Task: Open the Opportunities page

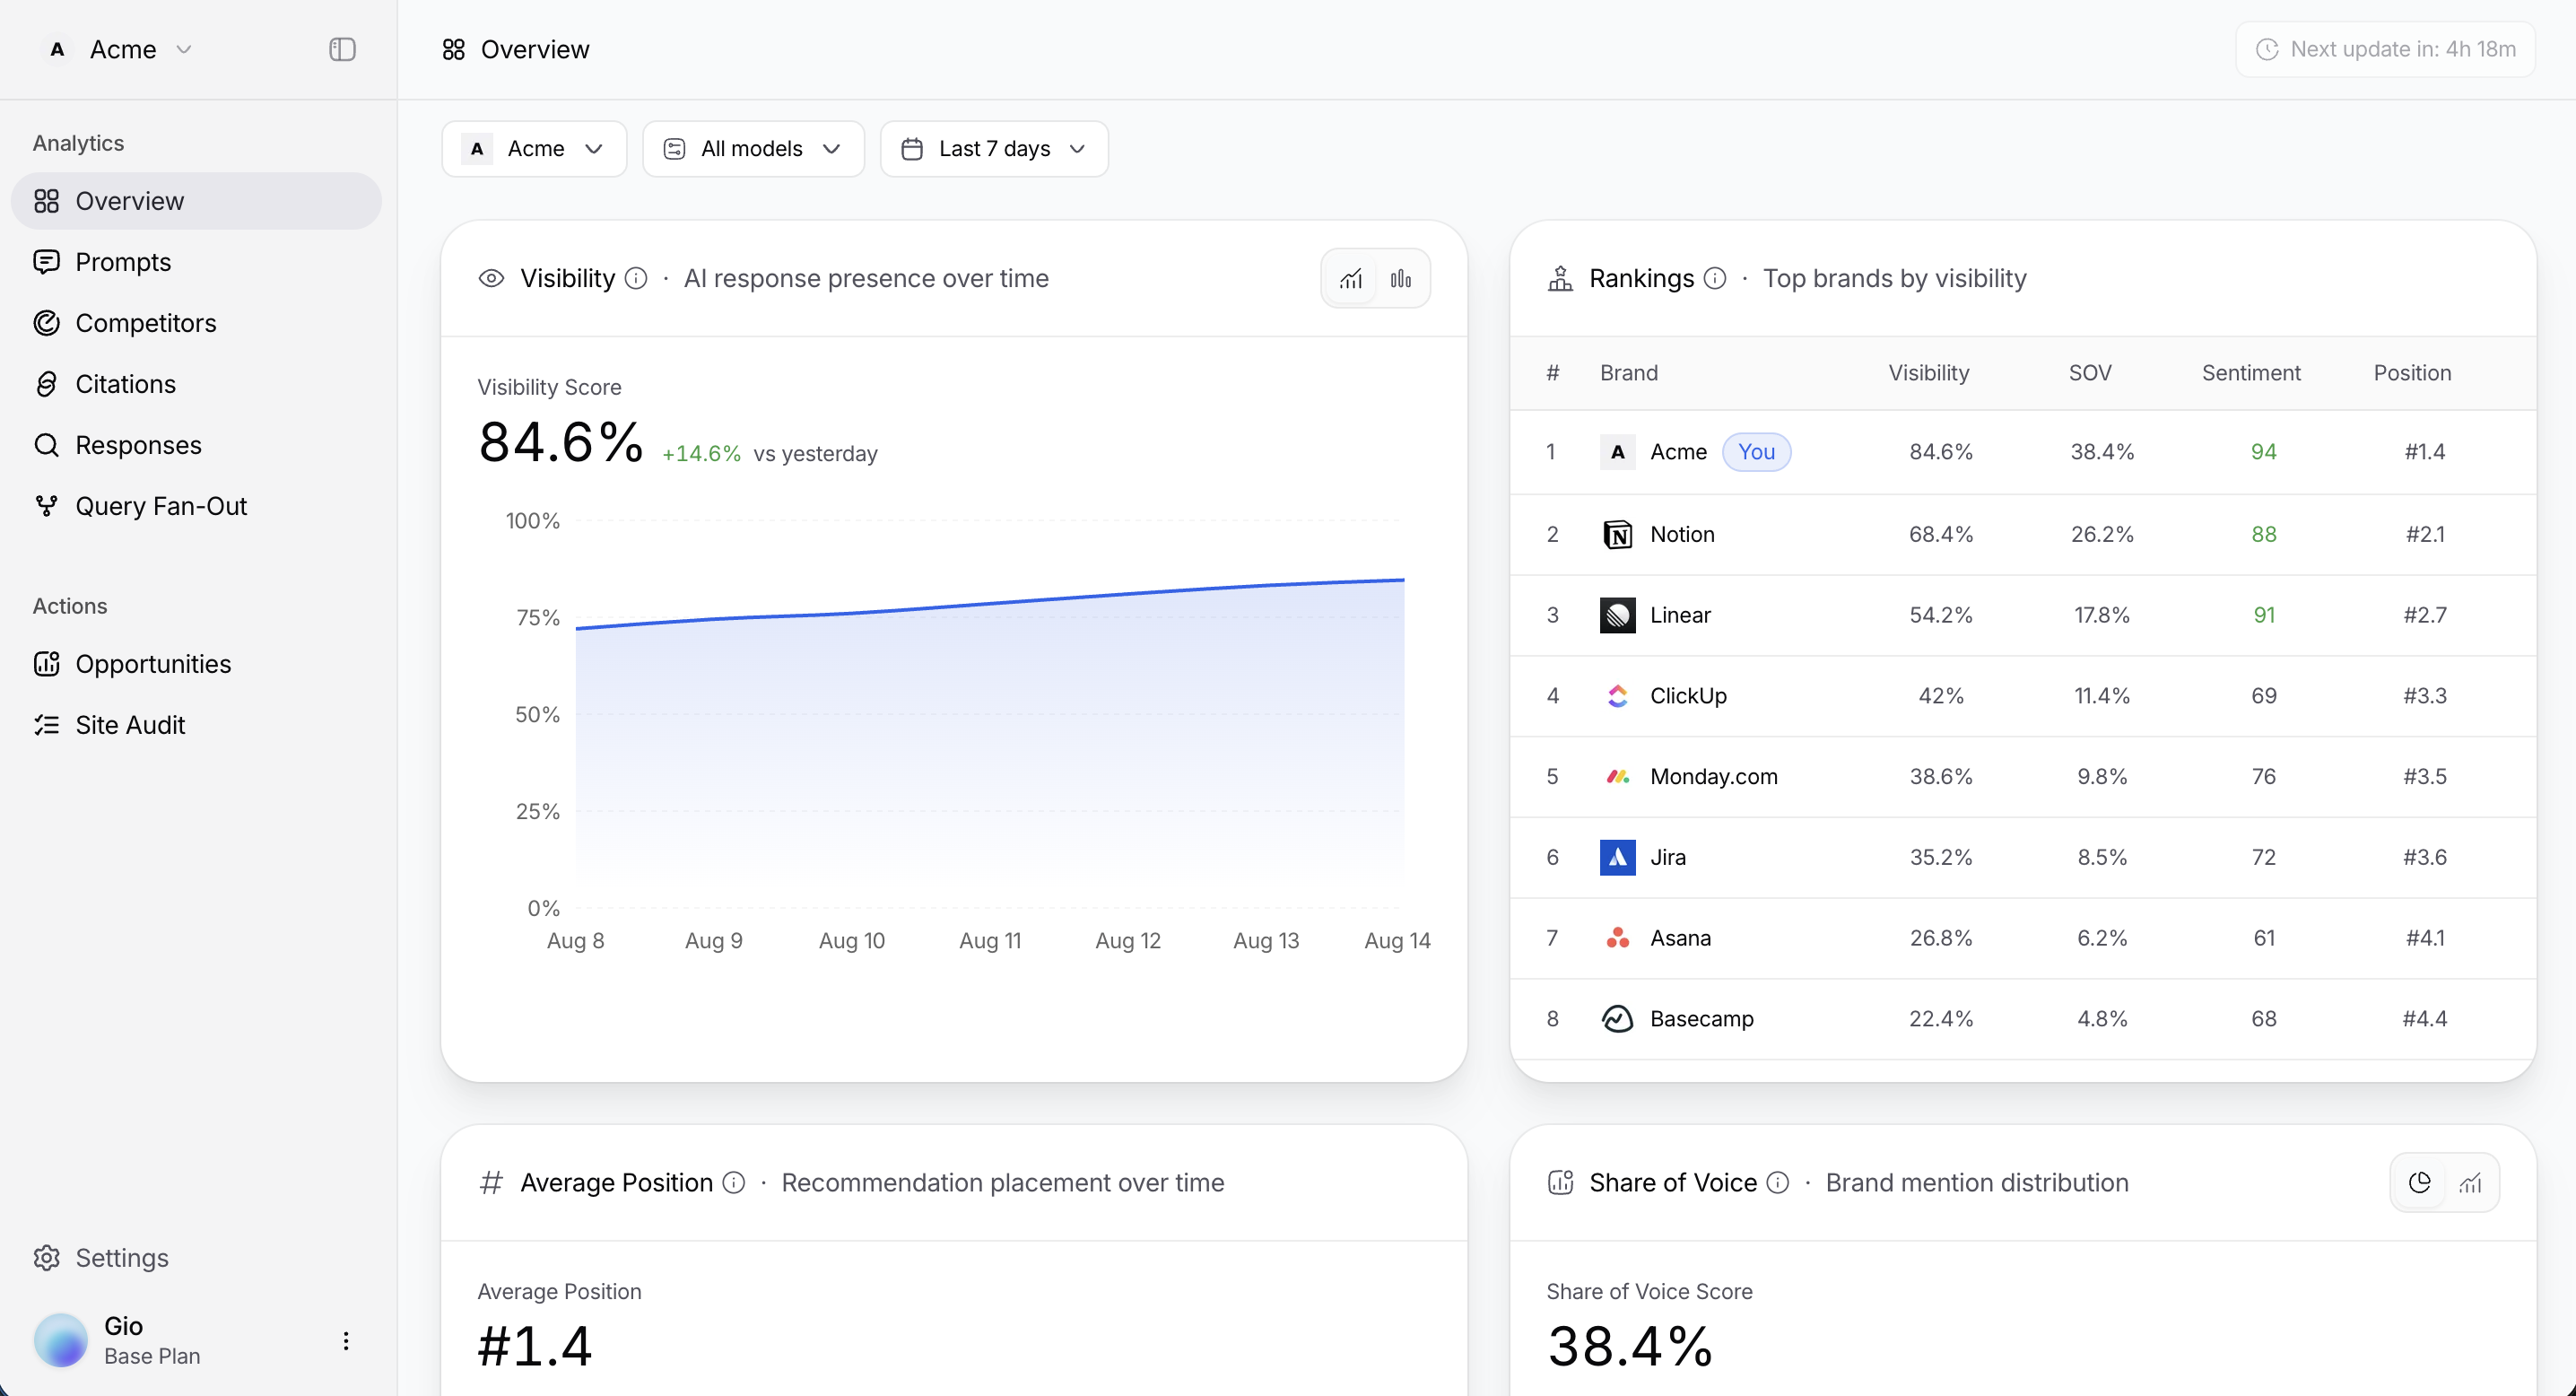Action: [196, 664]
